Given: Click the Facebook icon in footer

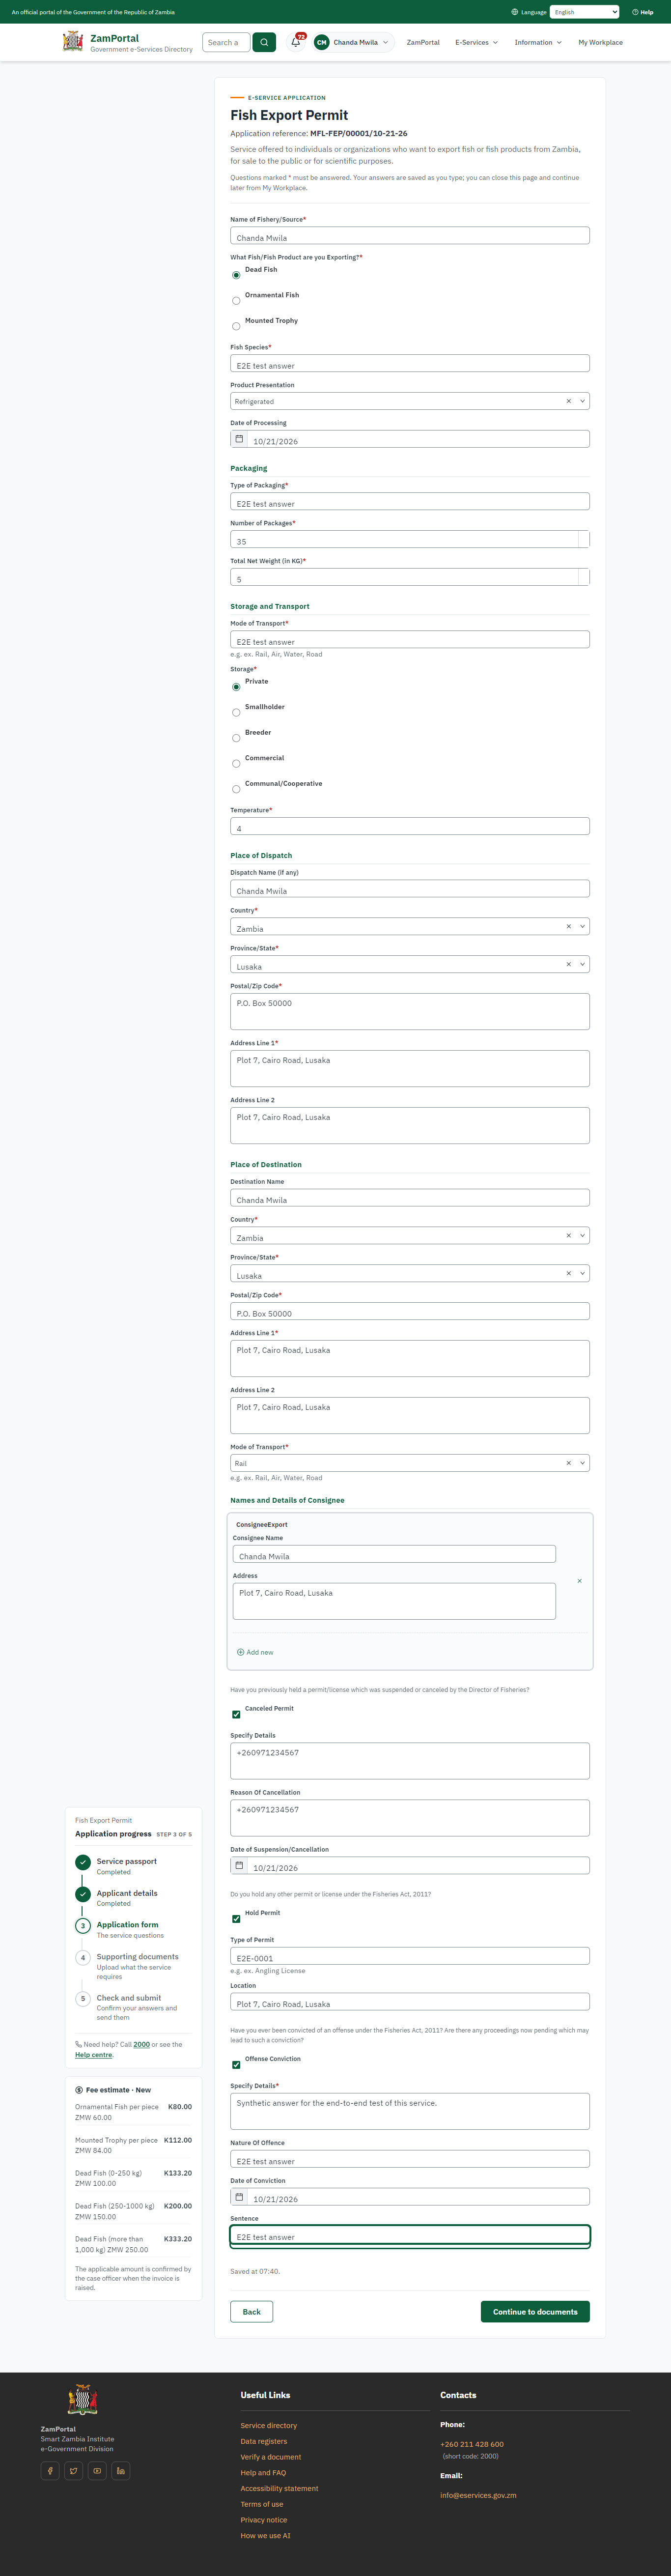Looking at the screenshot, I should point(50,2471).
